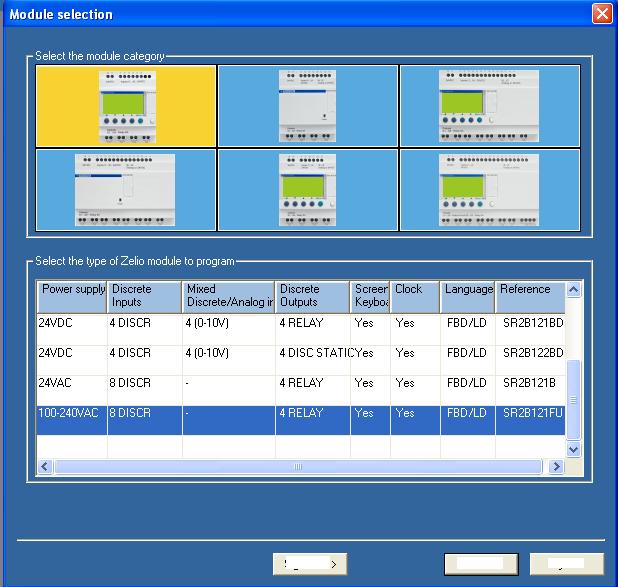
Task: Click the Screen Keyboard column header
Action: (370, 297)
